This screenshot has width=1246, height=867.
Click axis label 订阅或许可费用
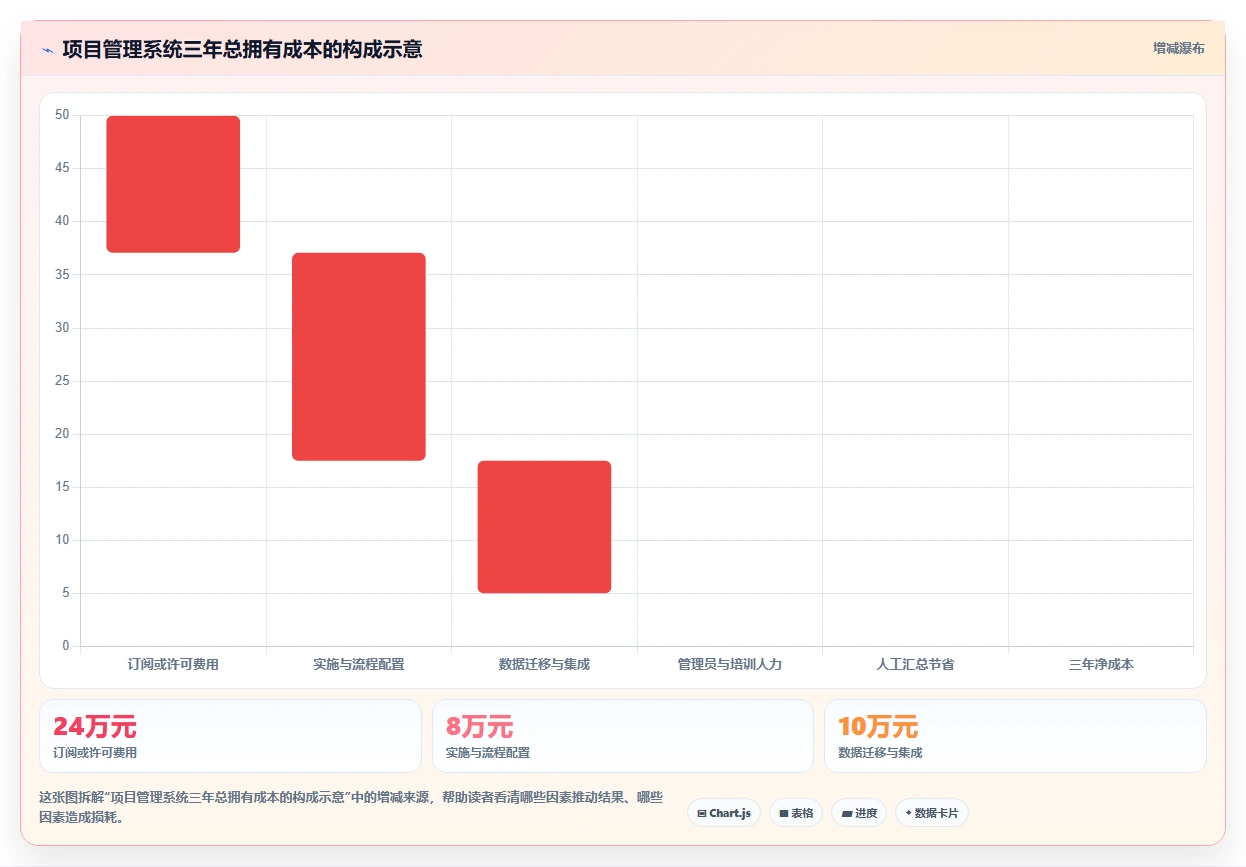coord(173,664)
